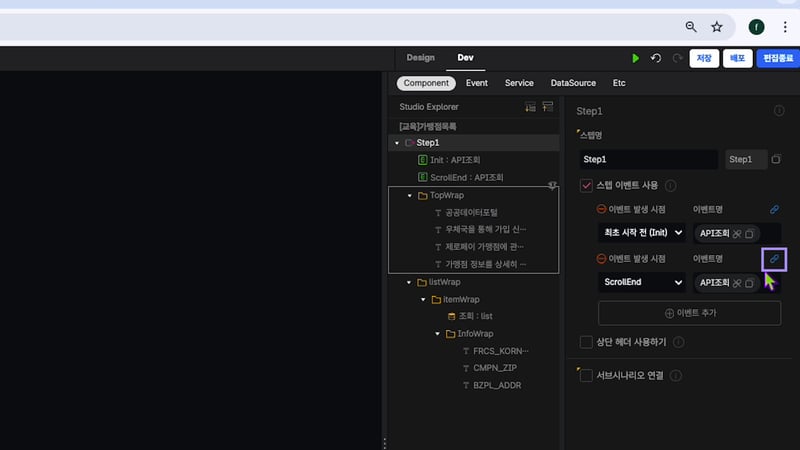Click the panel divider handle dots
This screenshot has height=450, width=800.
[384, 443]
